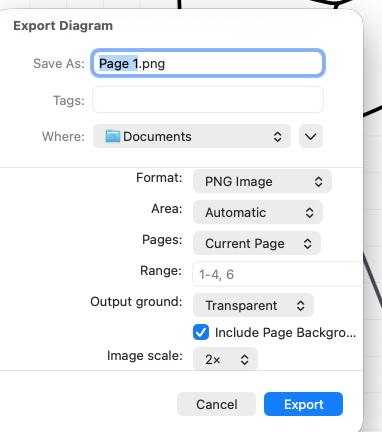Viewport: 382px width, 432px height.
Task: Click the Range input field
Action: [277, 274]
